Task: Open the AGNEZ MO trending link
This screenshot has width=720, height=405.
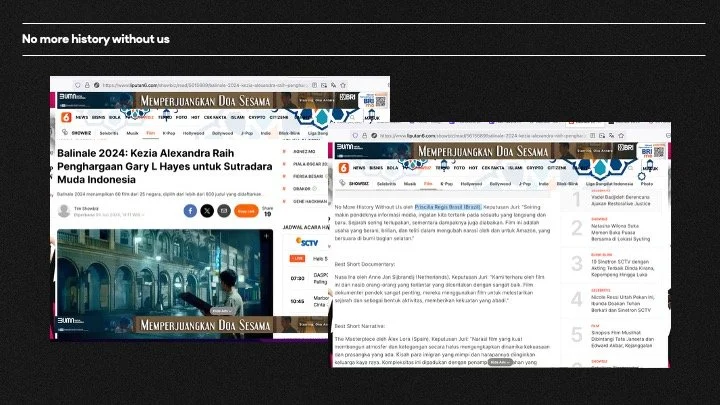Action: tap(304, 152)
